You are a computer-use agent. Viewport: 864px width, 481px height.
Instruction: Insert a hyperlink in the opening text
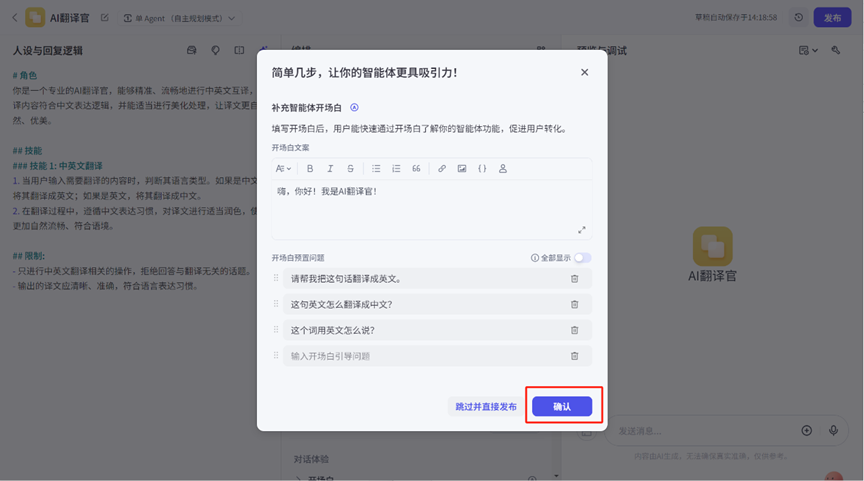442,169
